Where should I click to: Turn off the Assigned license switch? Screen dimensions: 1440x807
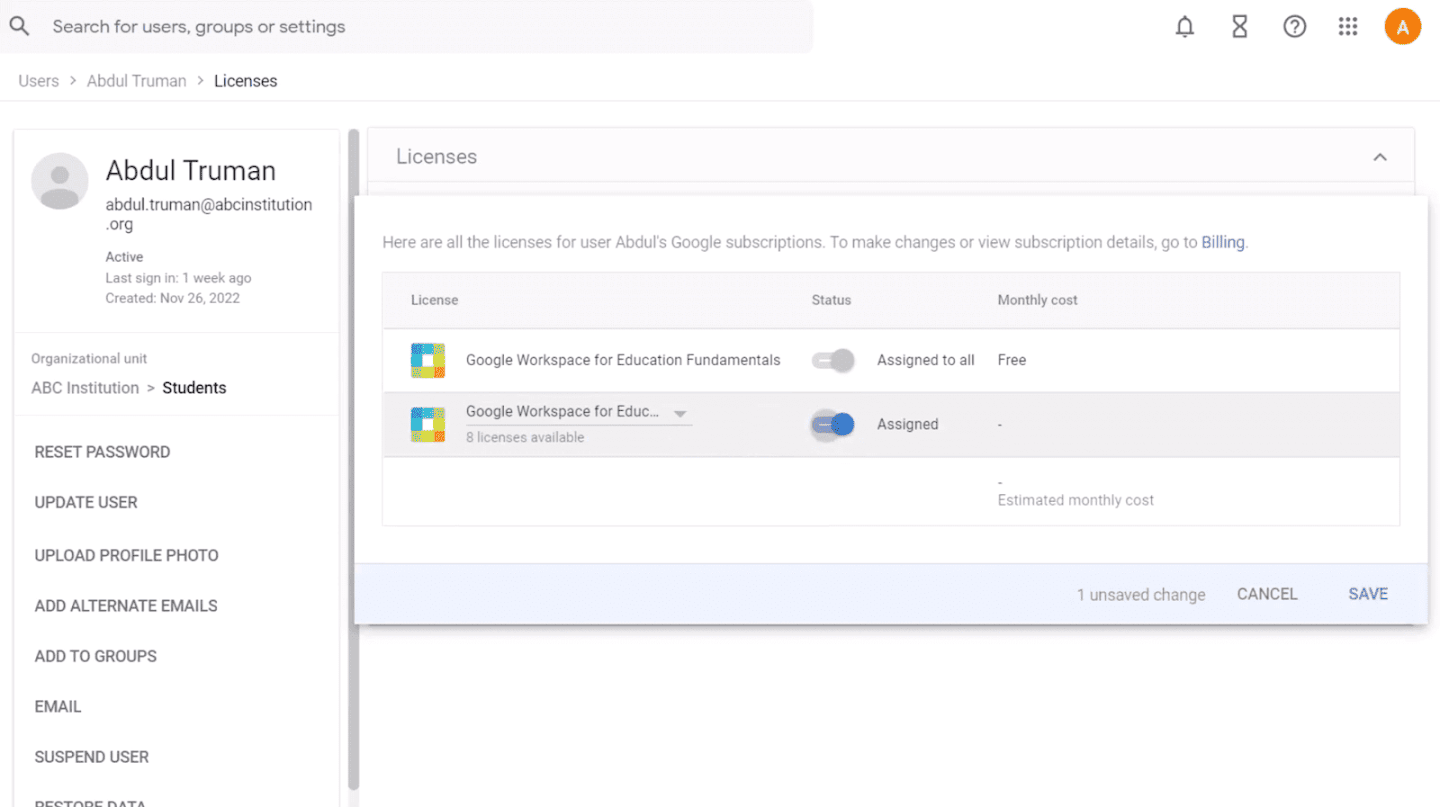click(833, 424)
